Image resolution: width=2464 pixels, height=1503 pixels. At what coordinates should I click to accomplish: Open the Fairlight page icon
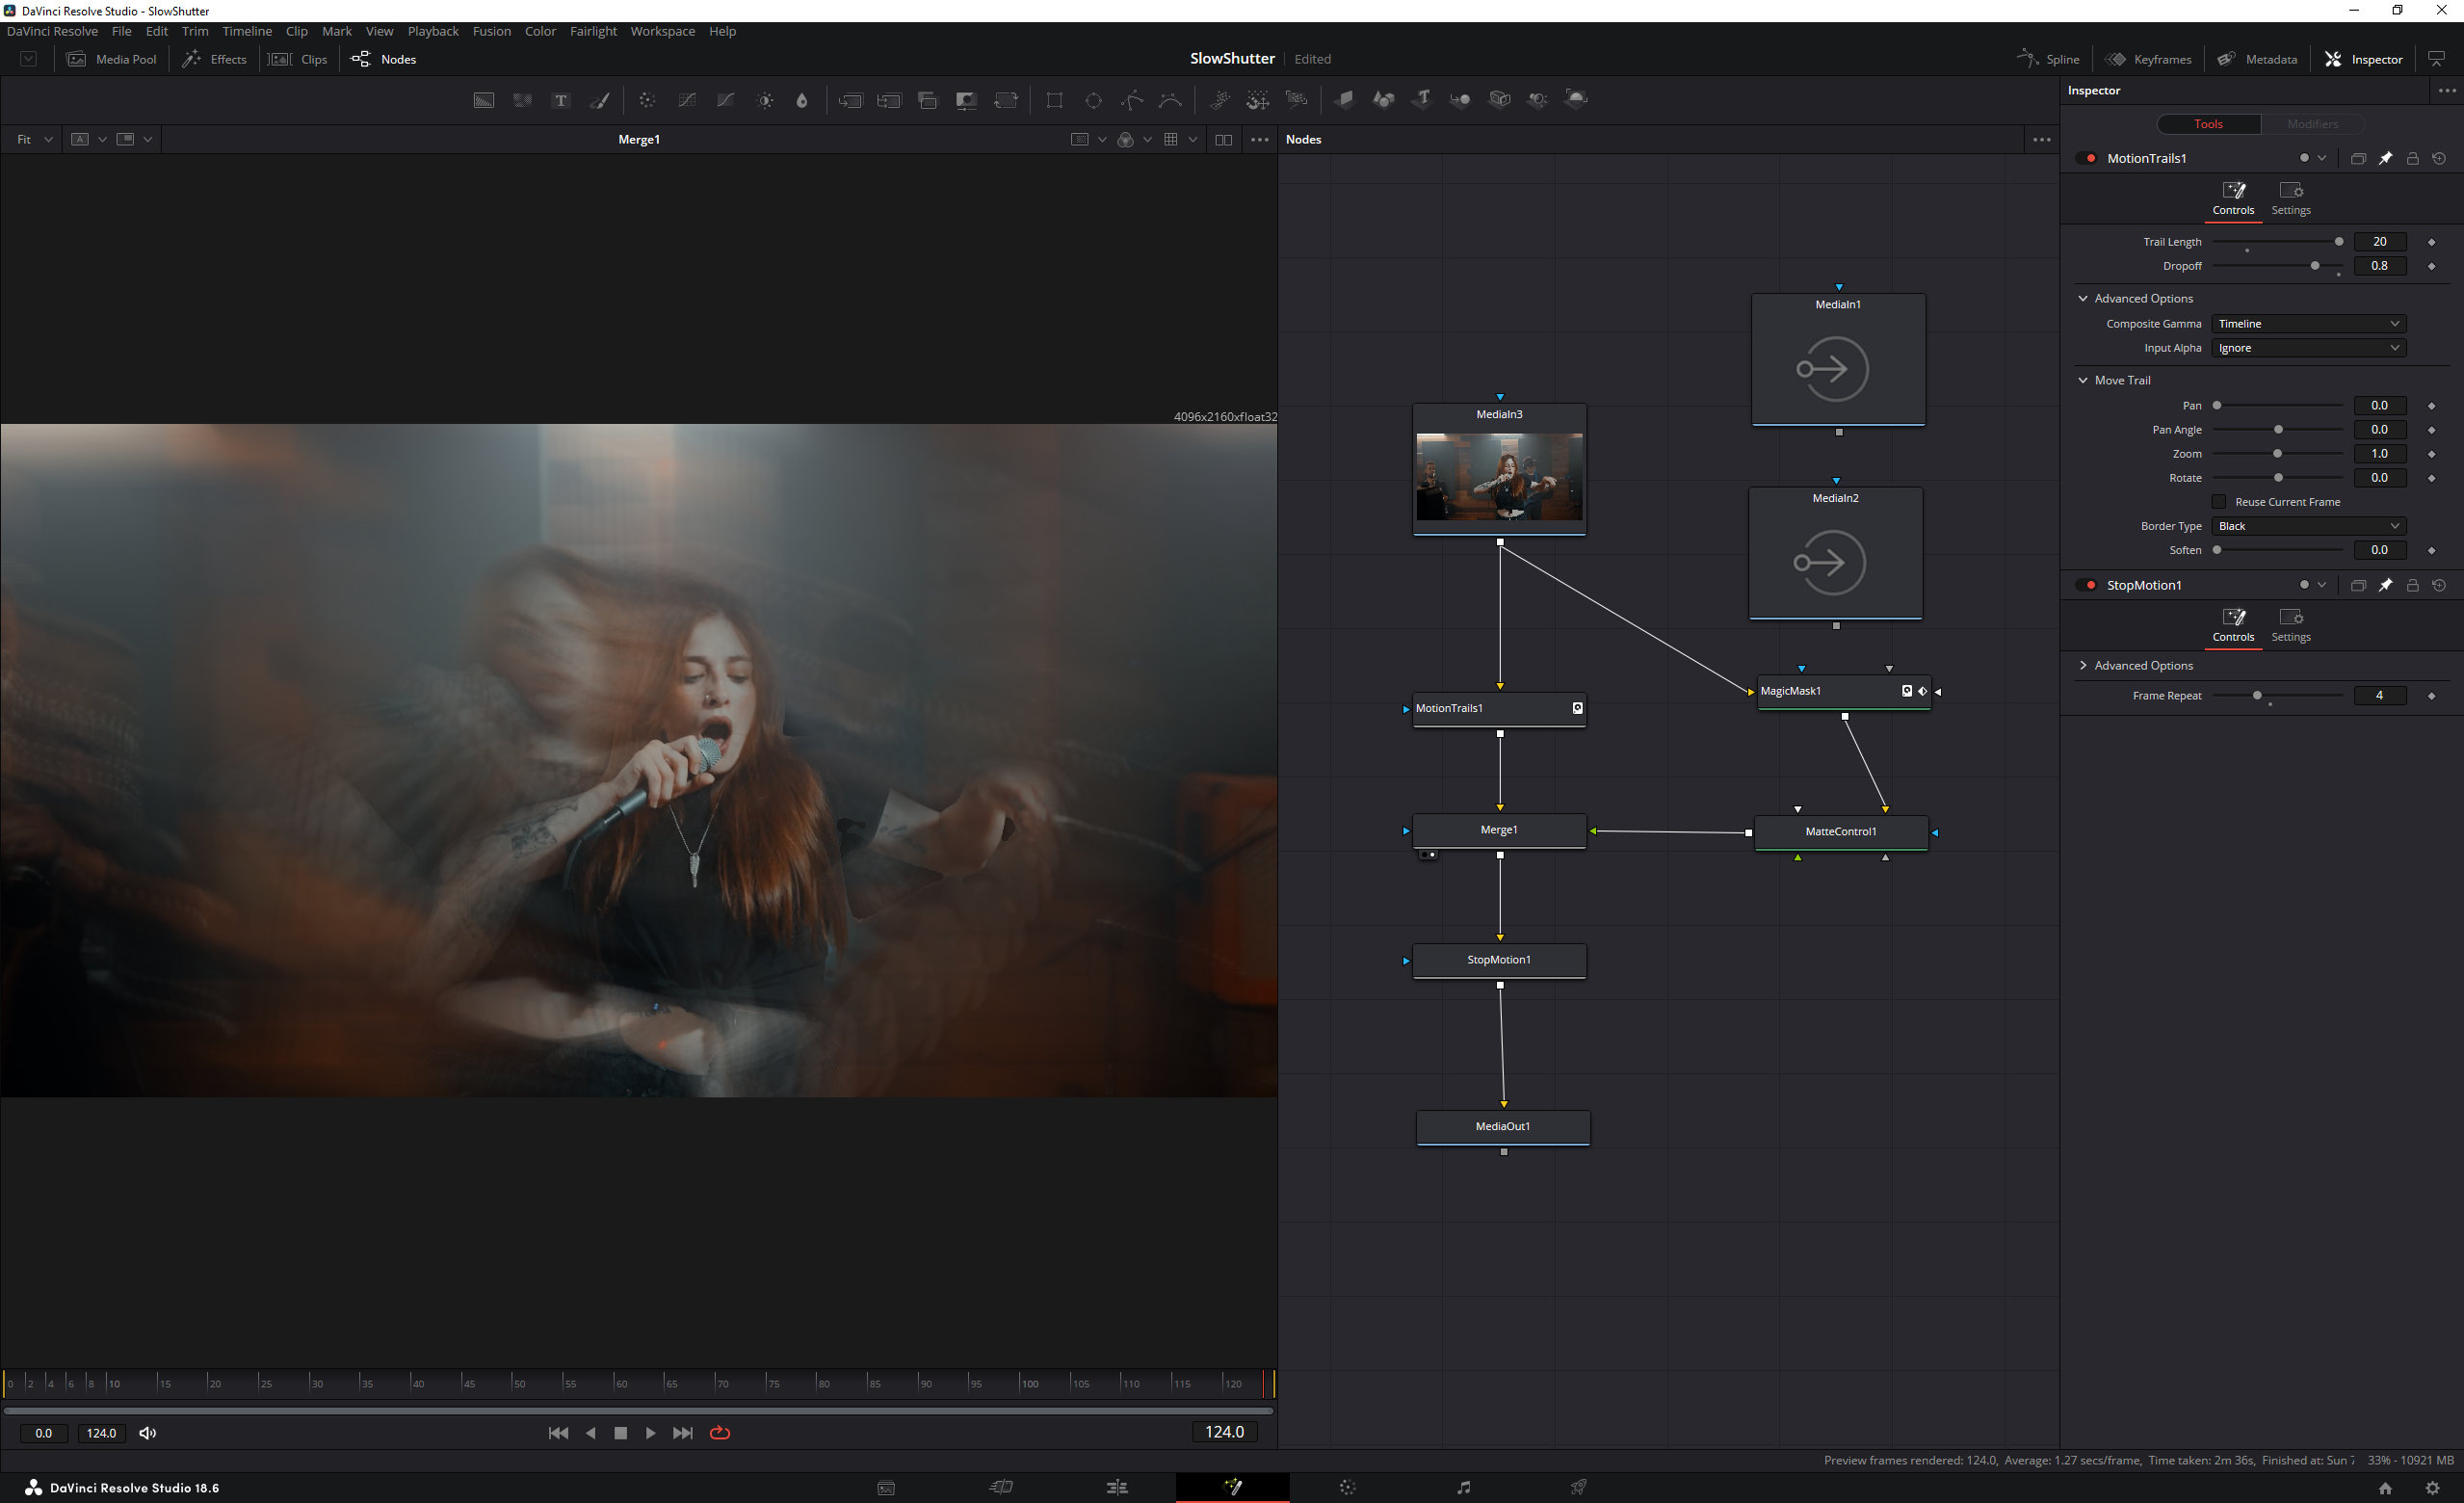1463,1488
